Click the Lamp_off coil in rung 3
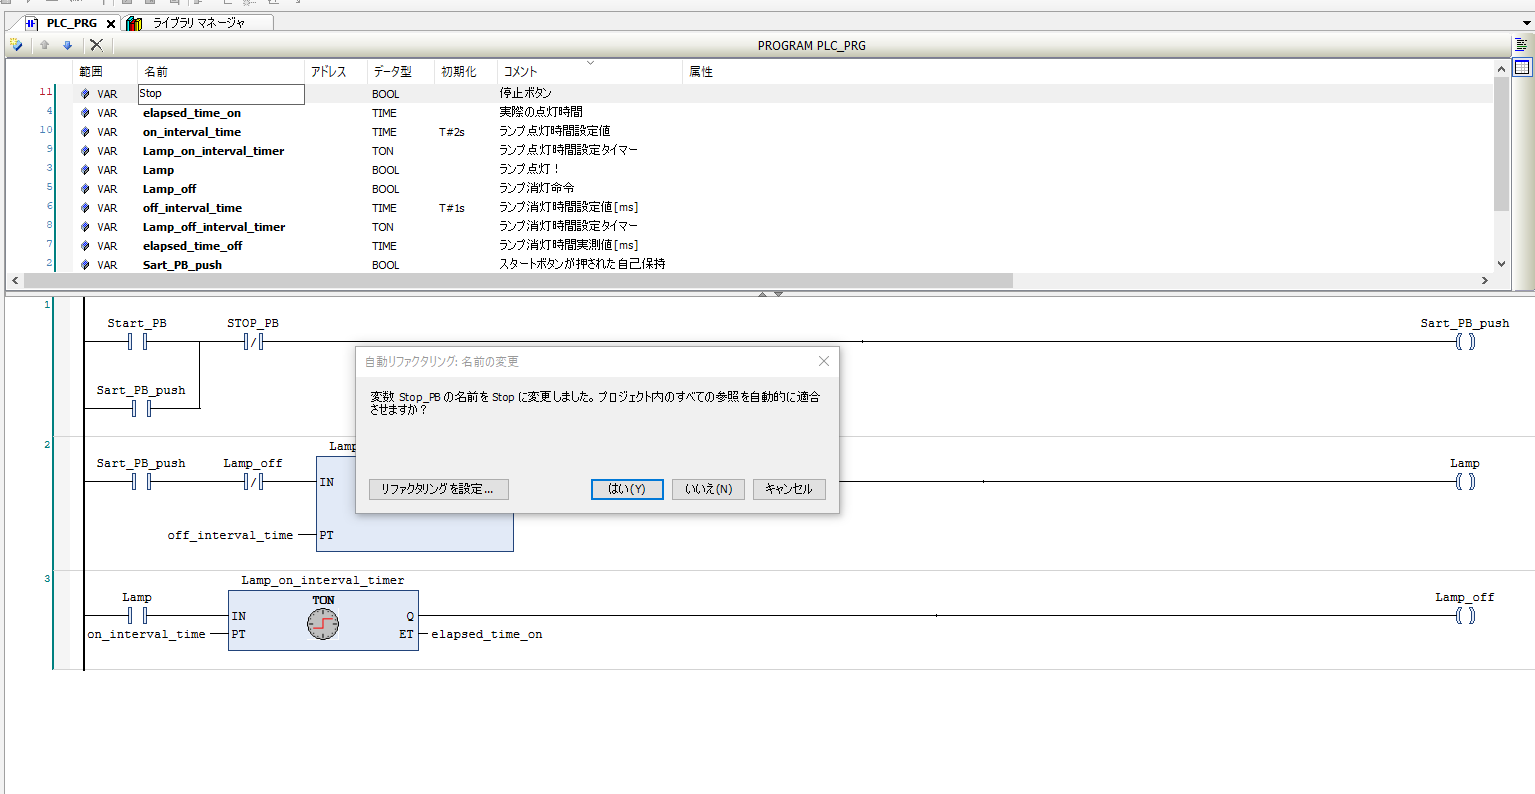 pyautogui.click(x=1465, y=616)
